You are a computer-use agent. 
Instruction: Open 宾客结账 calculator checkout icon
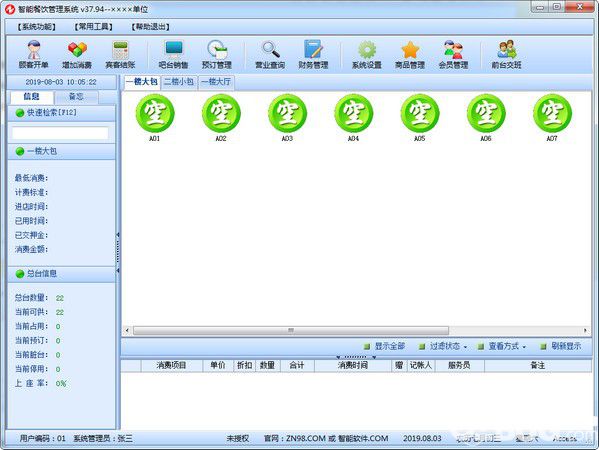click(x=120, y=55)
